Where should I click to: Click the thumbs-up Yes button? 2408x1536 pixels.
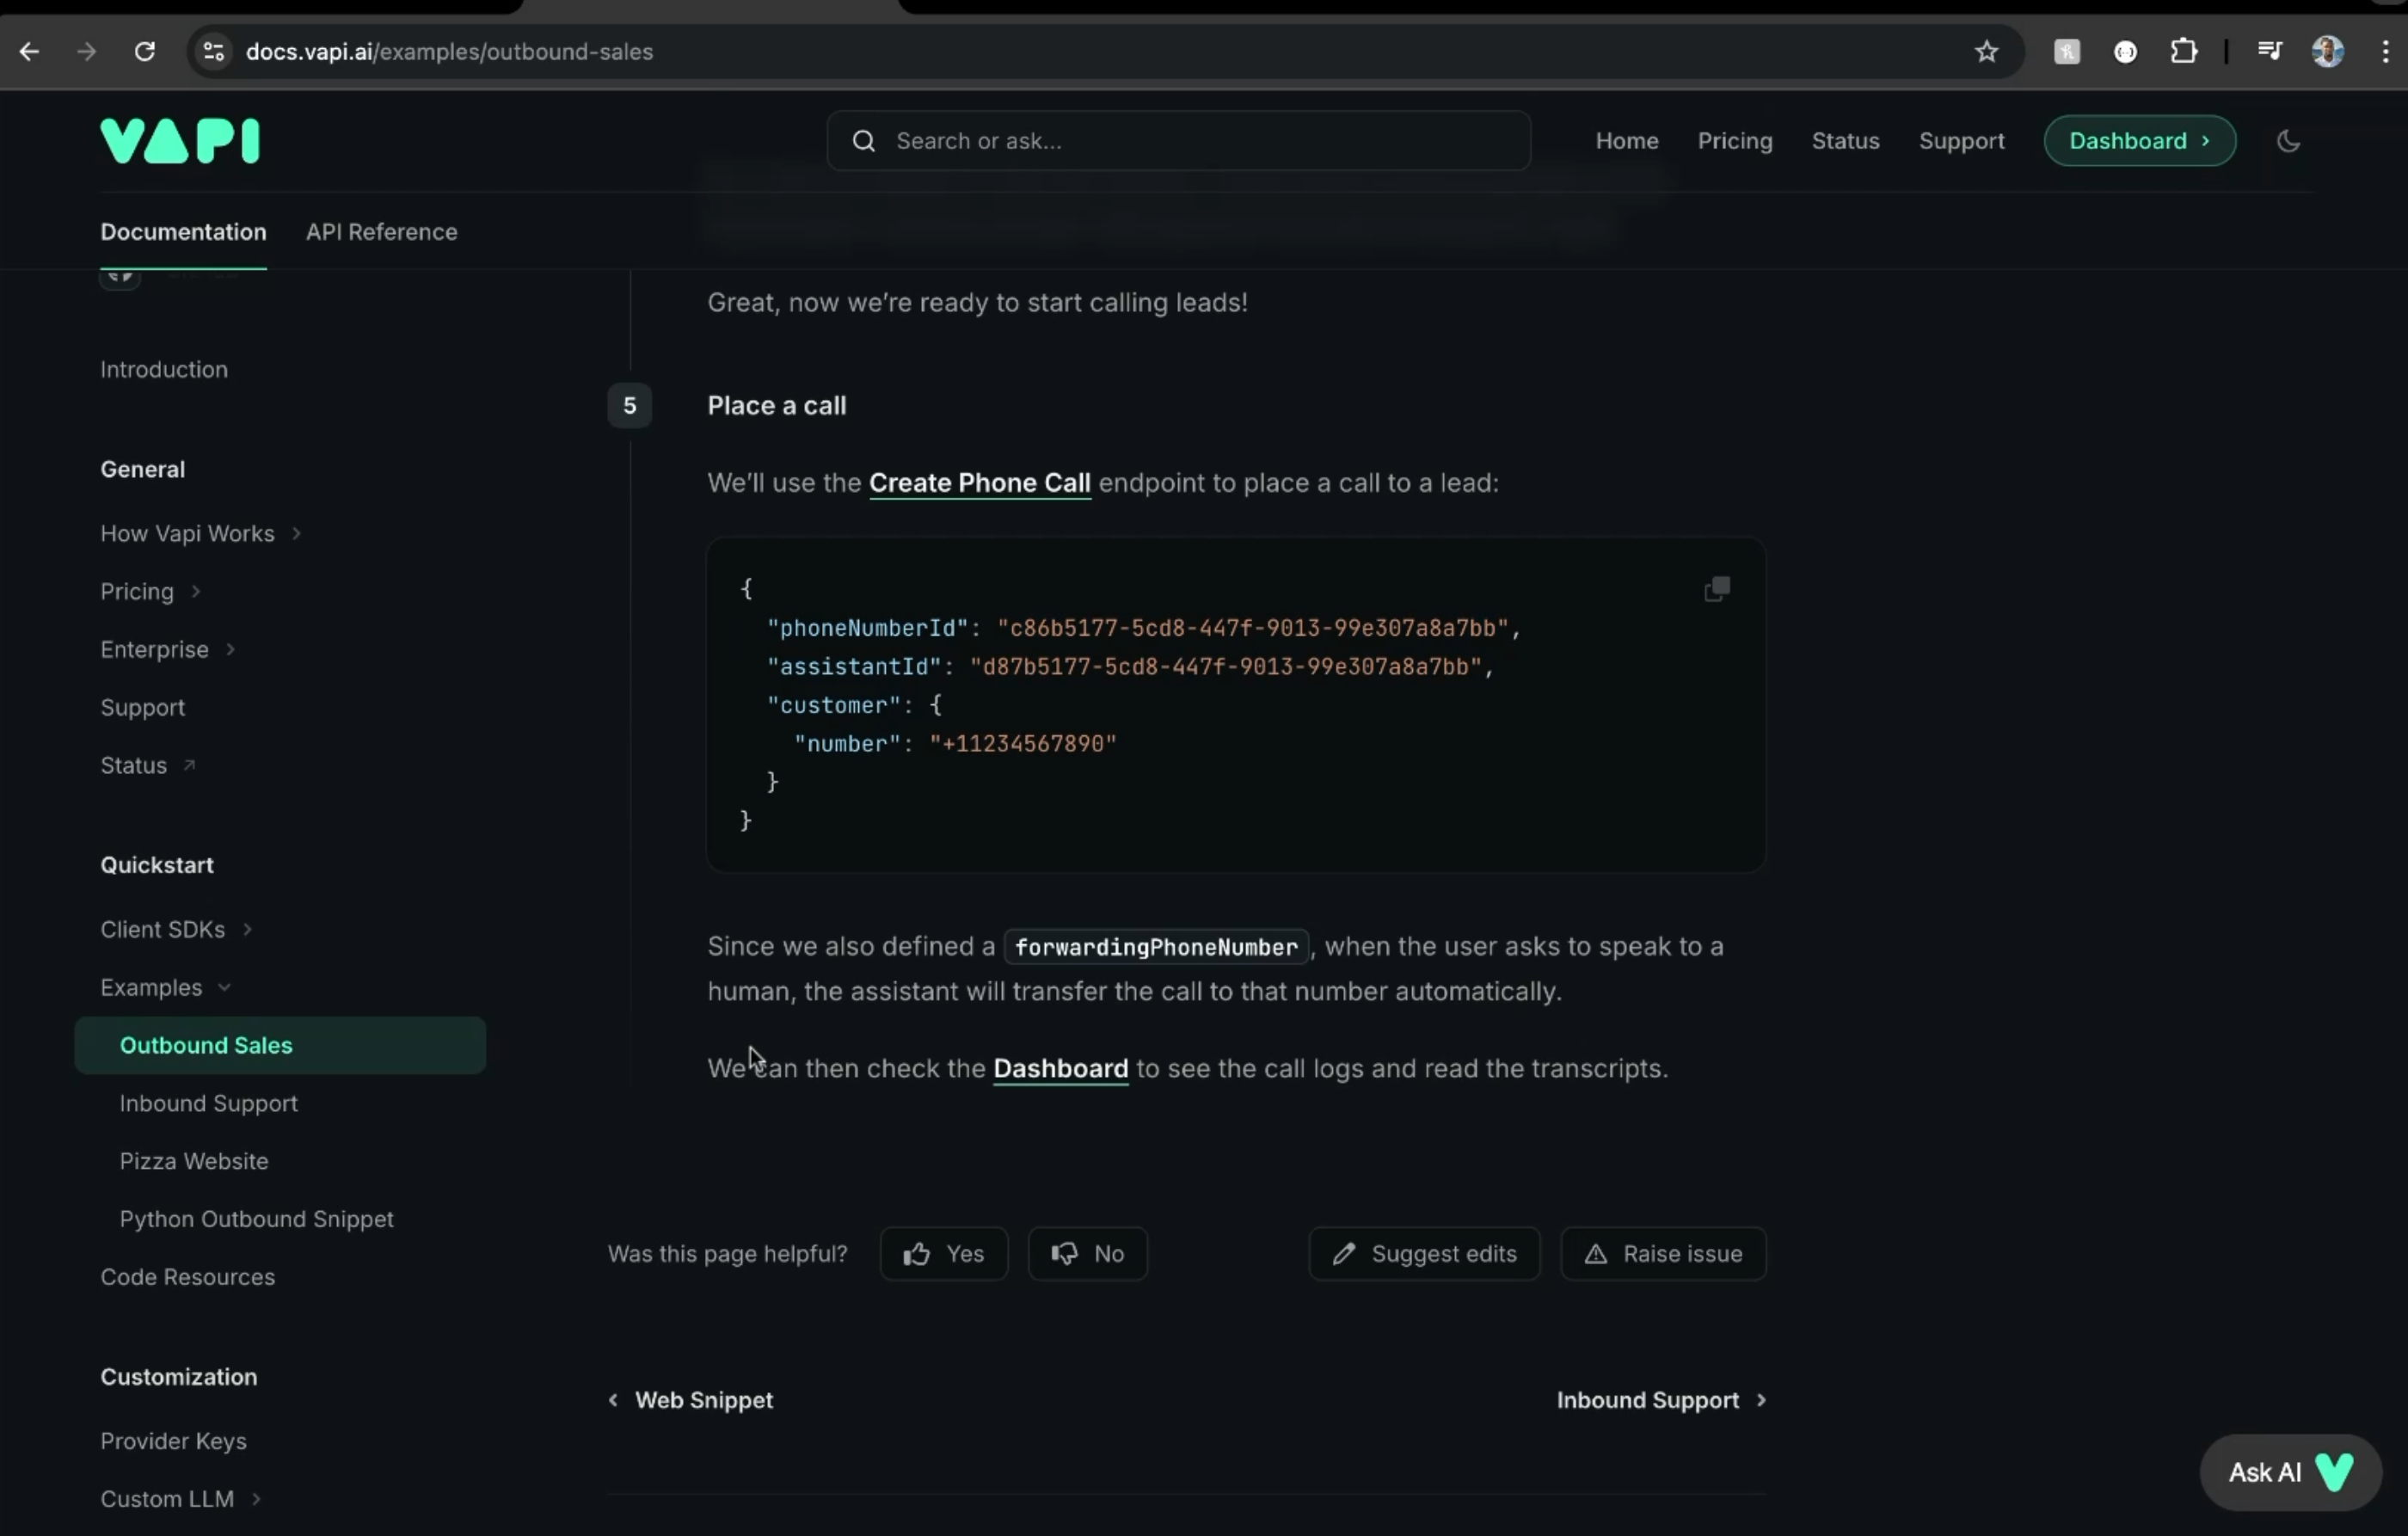(943, 1253)
